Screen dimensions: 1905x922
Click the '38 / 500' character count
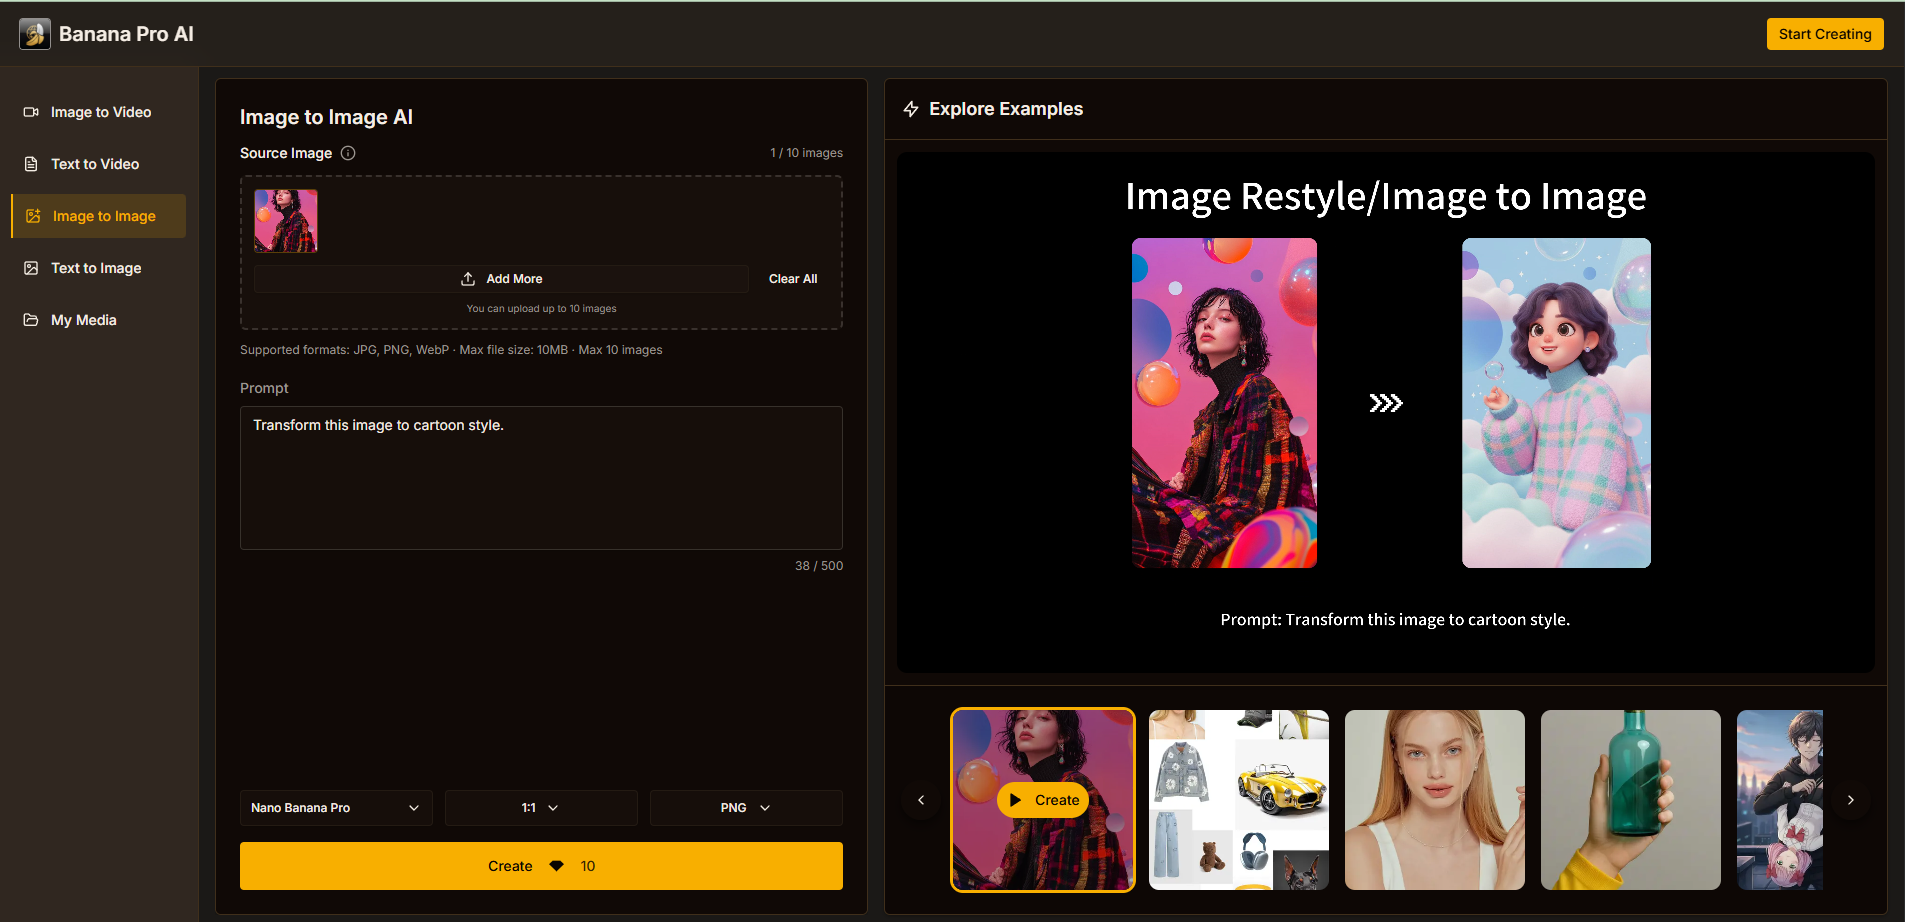point(819,566)
